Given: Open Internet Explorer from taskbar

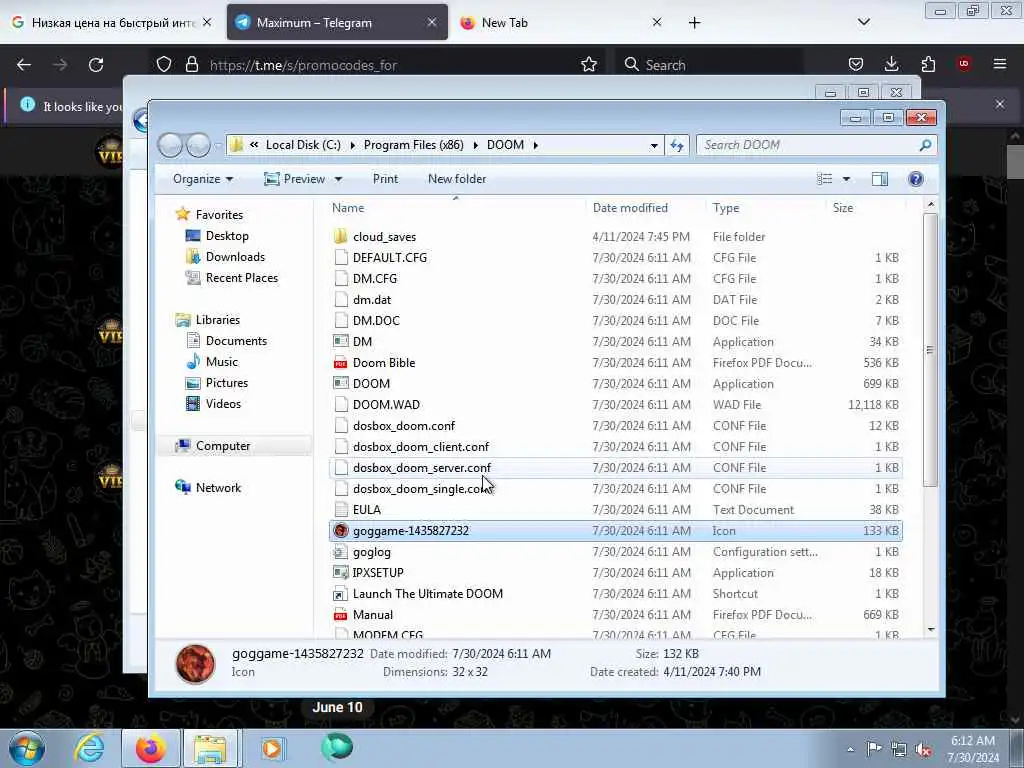Looking at the screenshot, I should point(89,748).
